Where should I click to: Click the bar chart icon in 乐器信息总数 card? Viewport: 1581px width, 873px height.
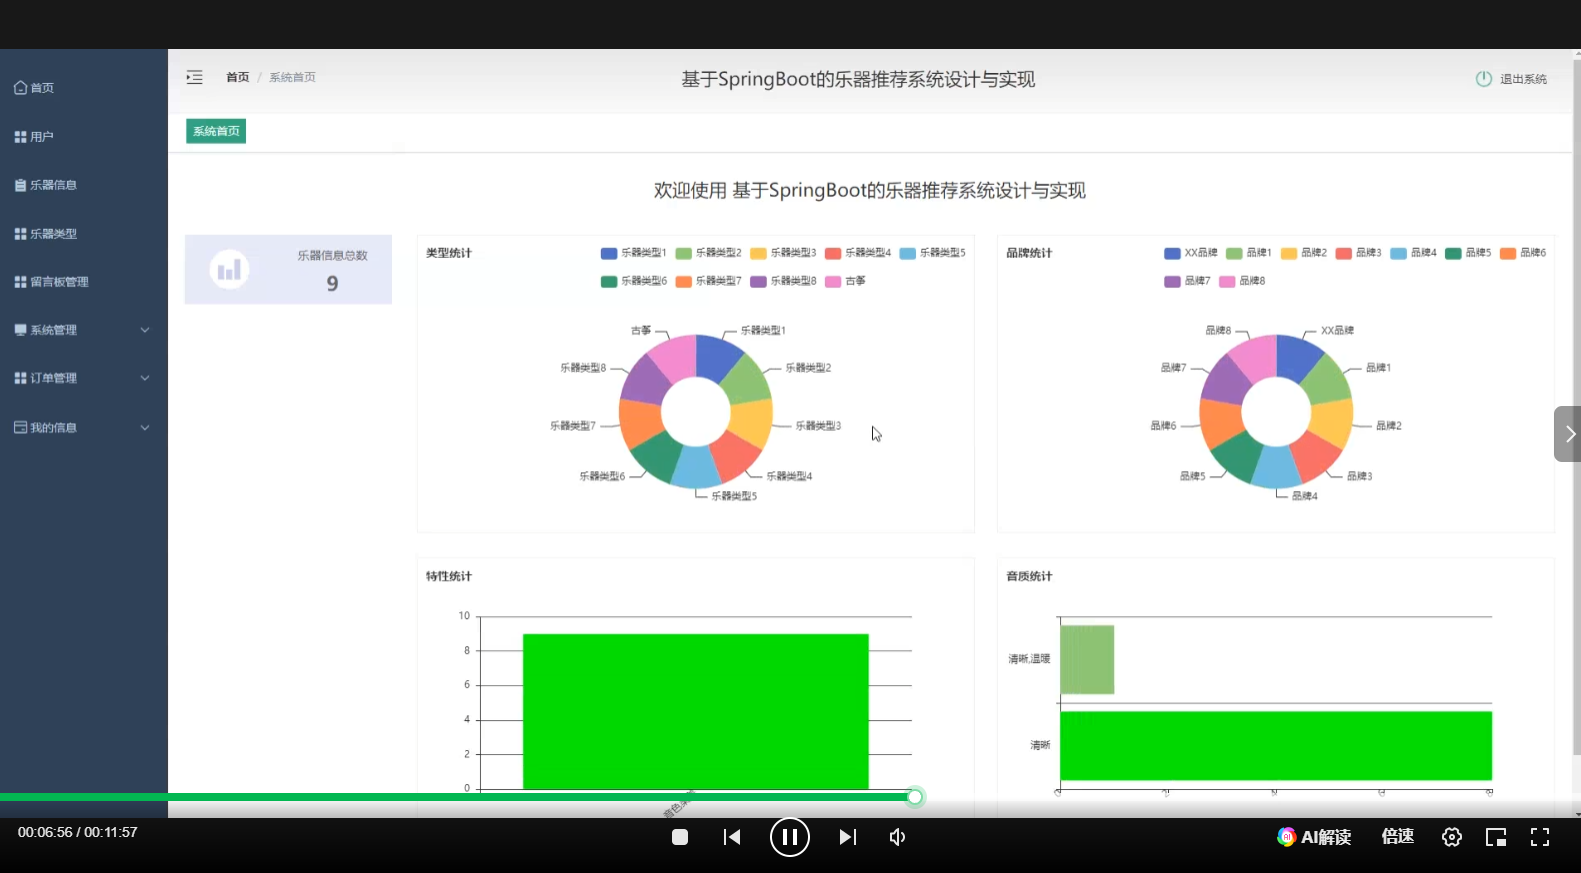coord(229,269)
